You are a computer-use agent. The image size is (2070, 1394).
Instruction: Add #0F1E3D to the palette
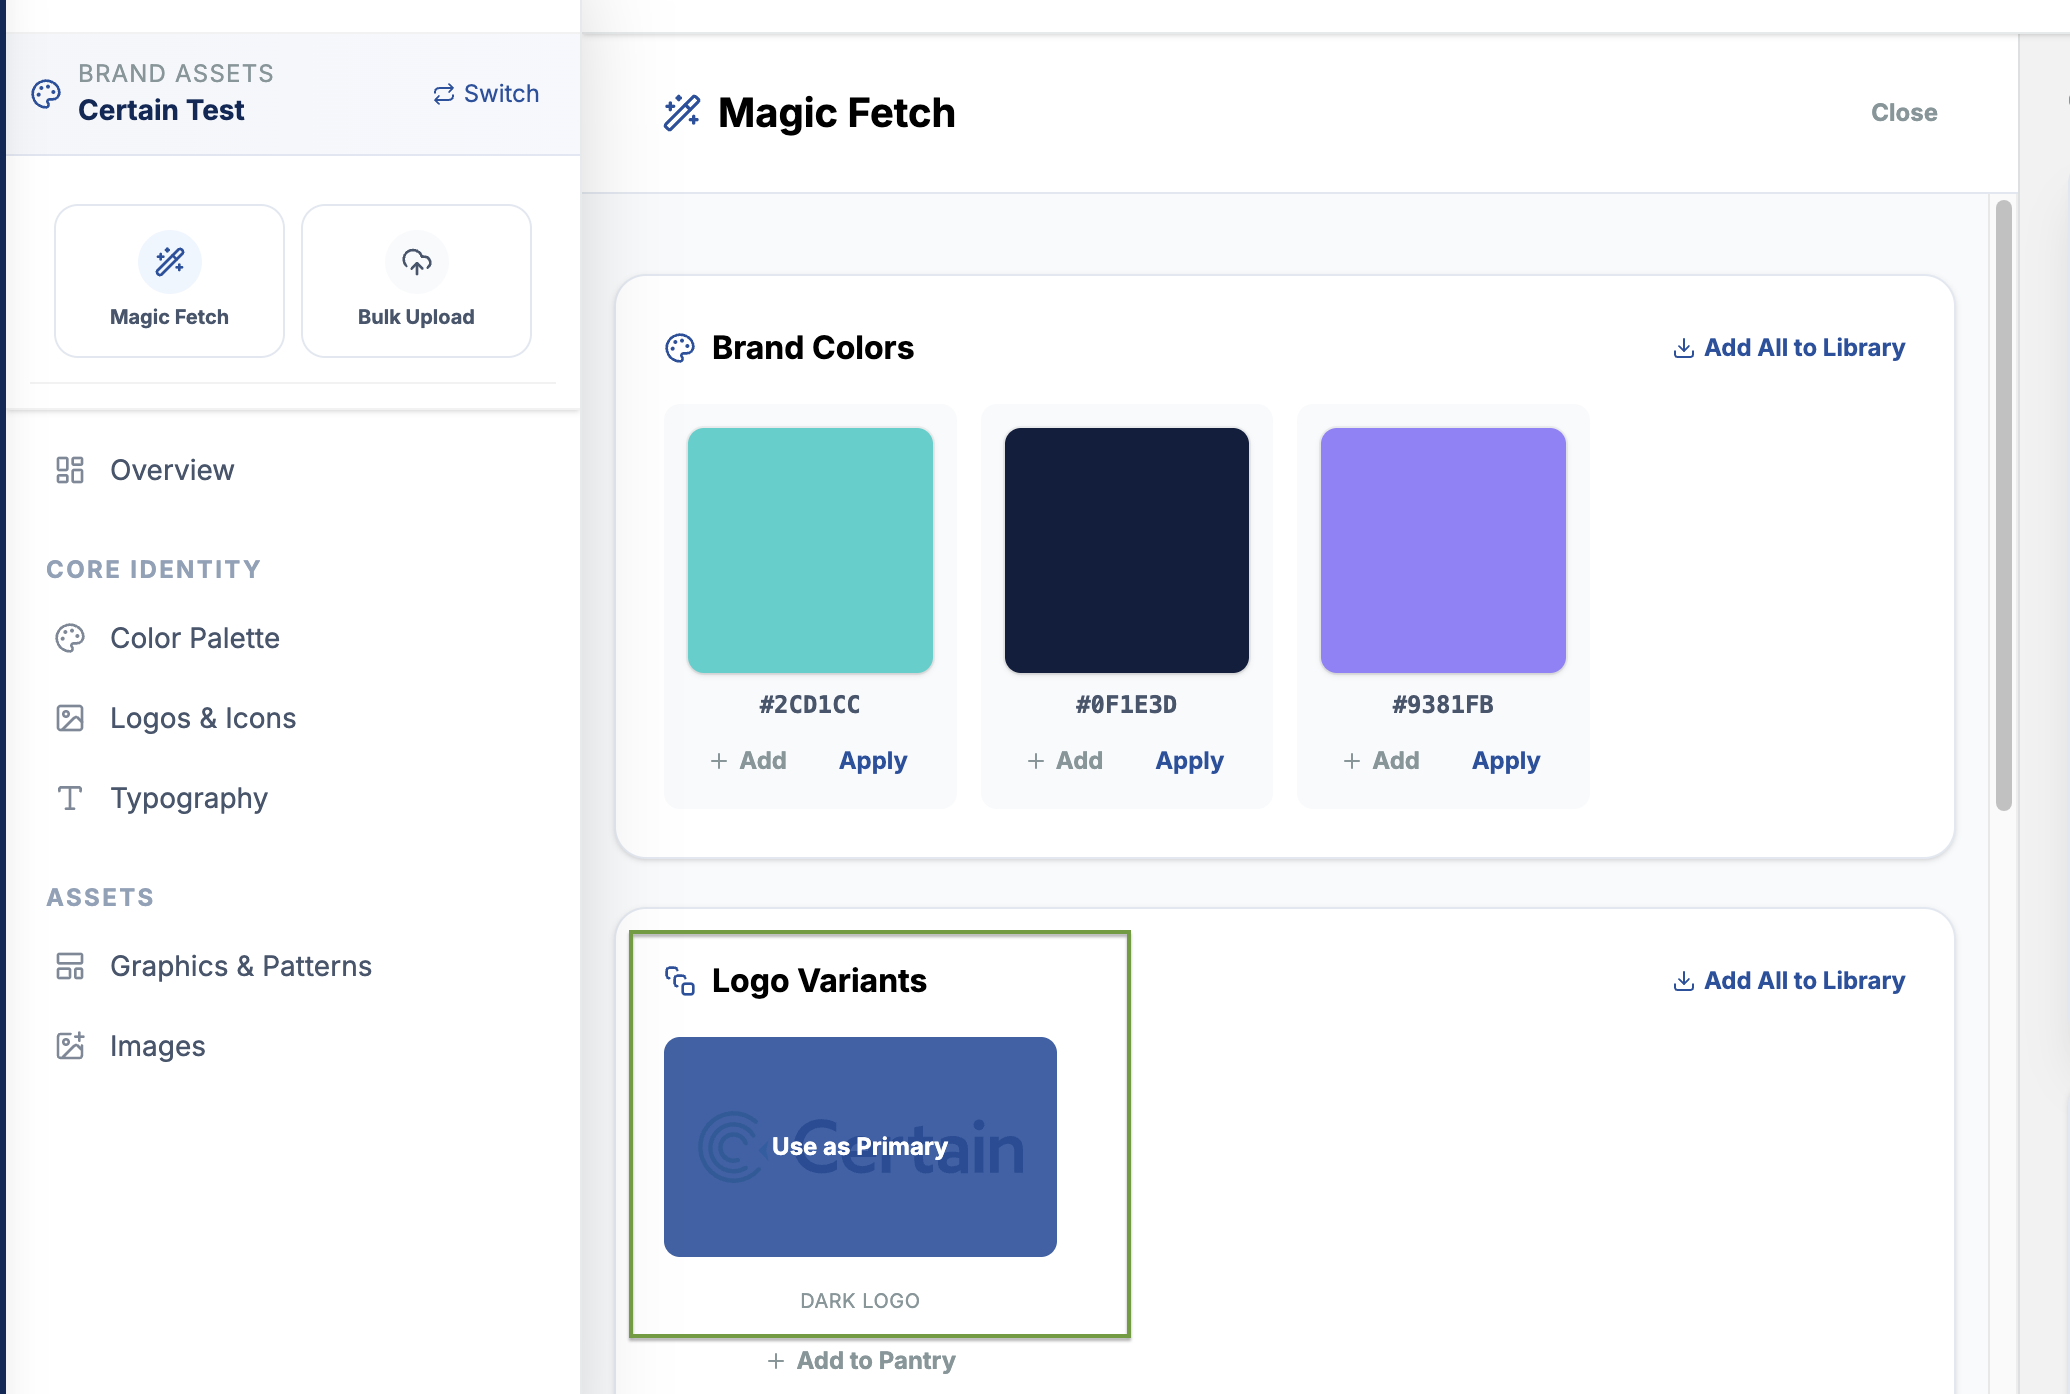tap(1066, 761)
